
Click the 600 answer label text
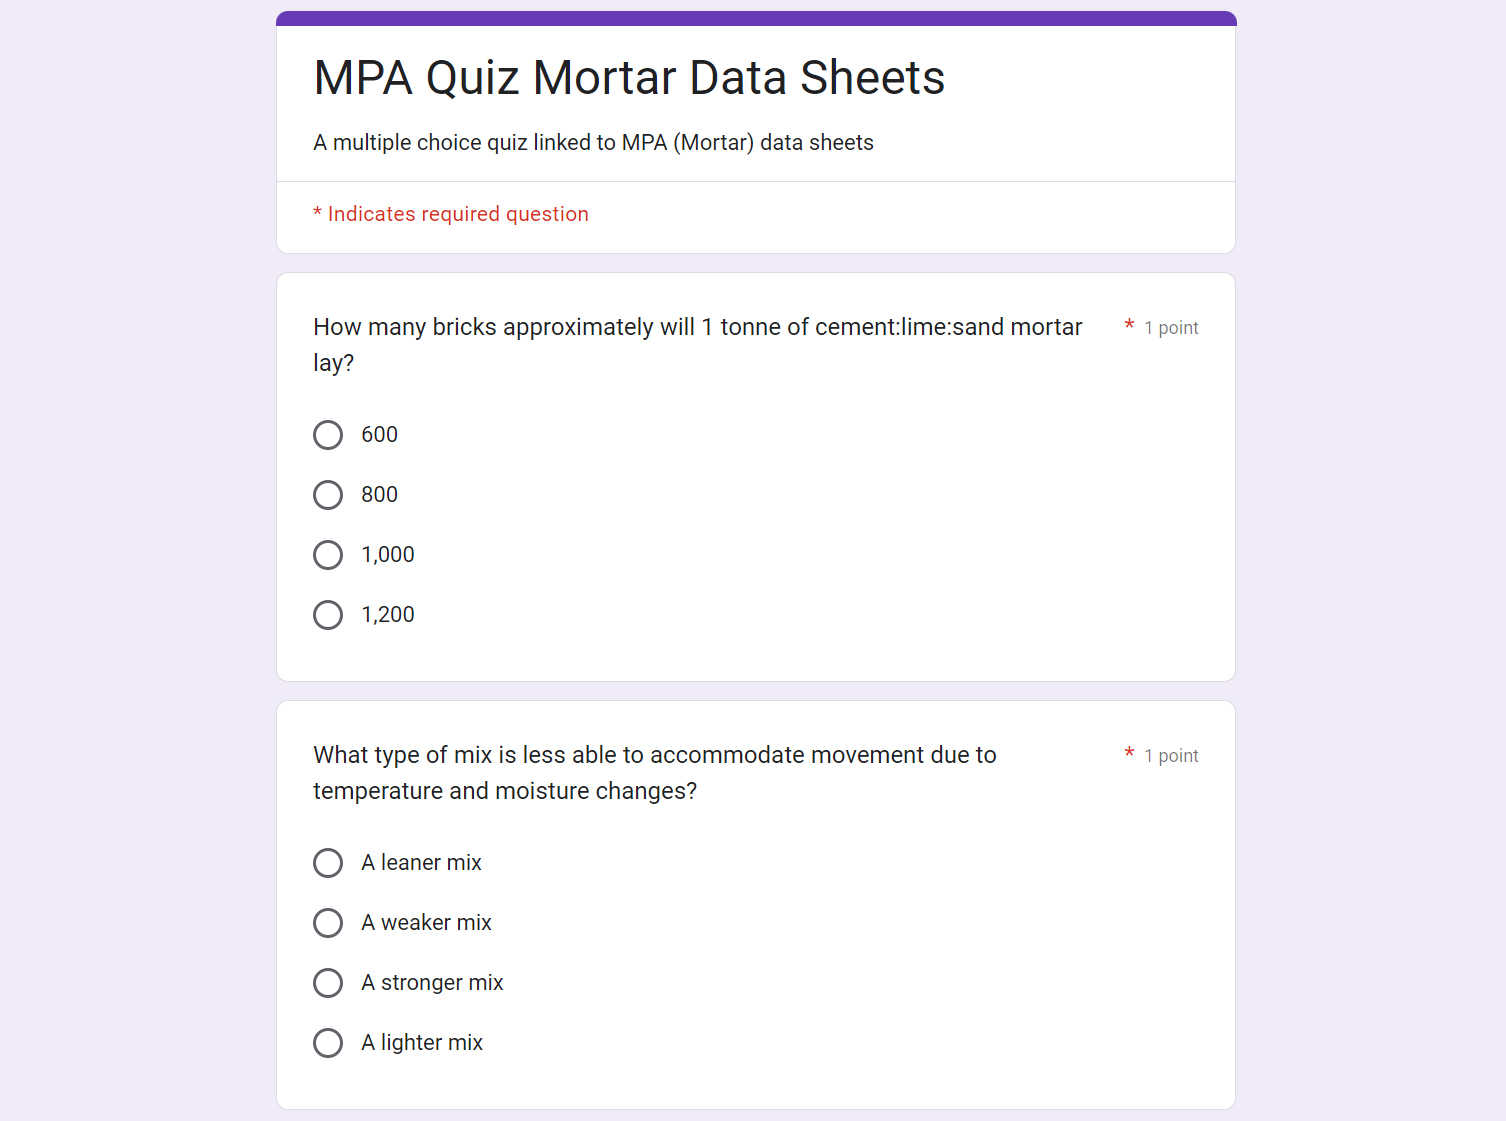pyautogui.click(x=380, y=435)
